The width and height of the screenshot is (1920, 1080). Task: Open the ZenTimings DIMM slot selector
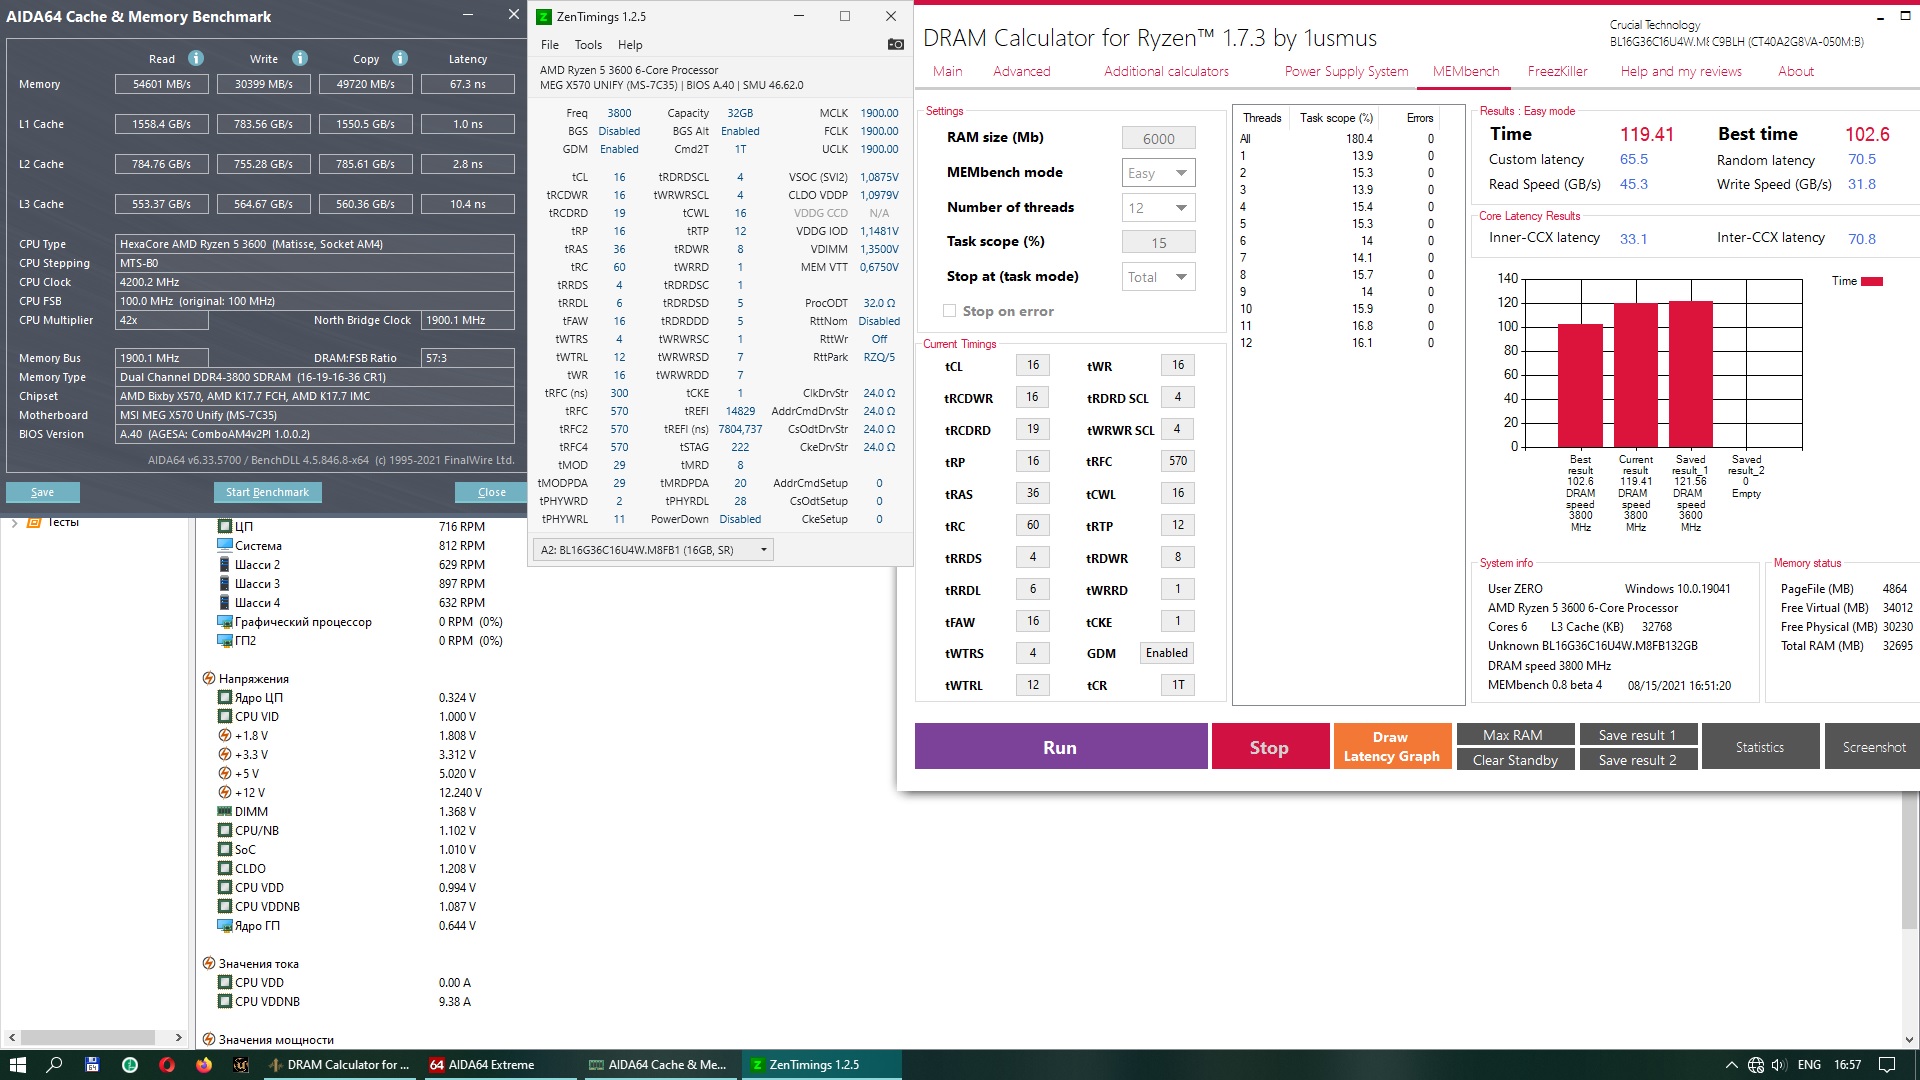click(x=653, y=550)
